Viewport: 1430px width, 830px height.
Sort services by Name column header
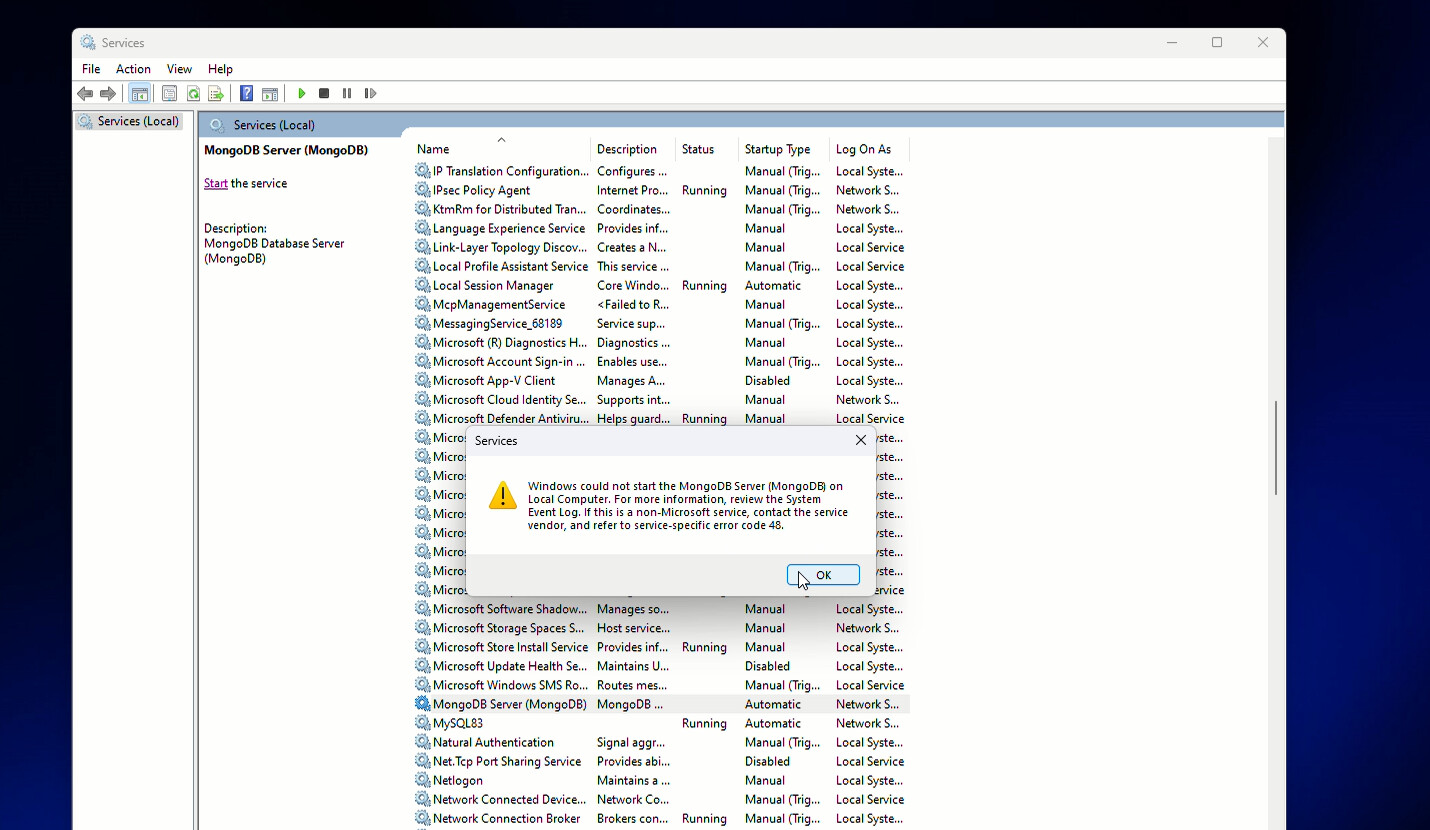tap(433, 149)
